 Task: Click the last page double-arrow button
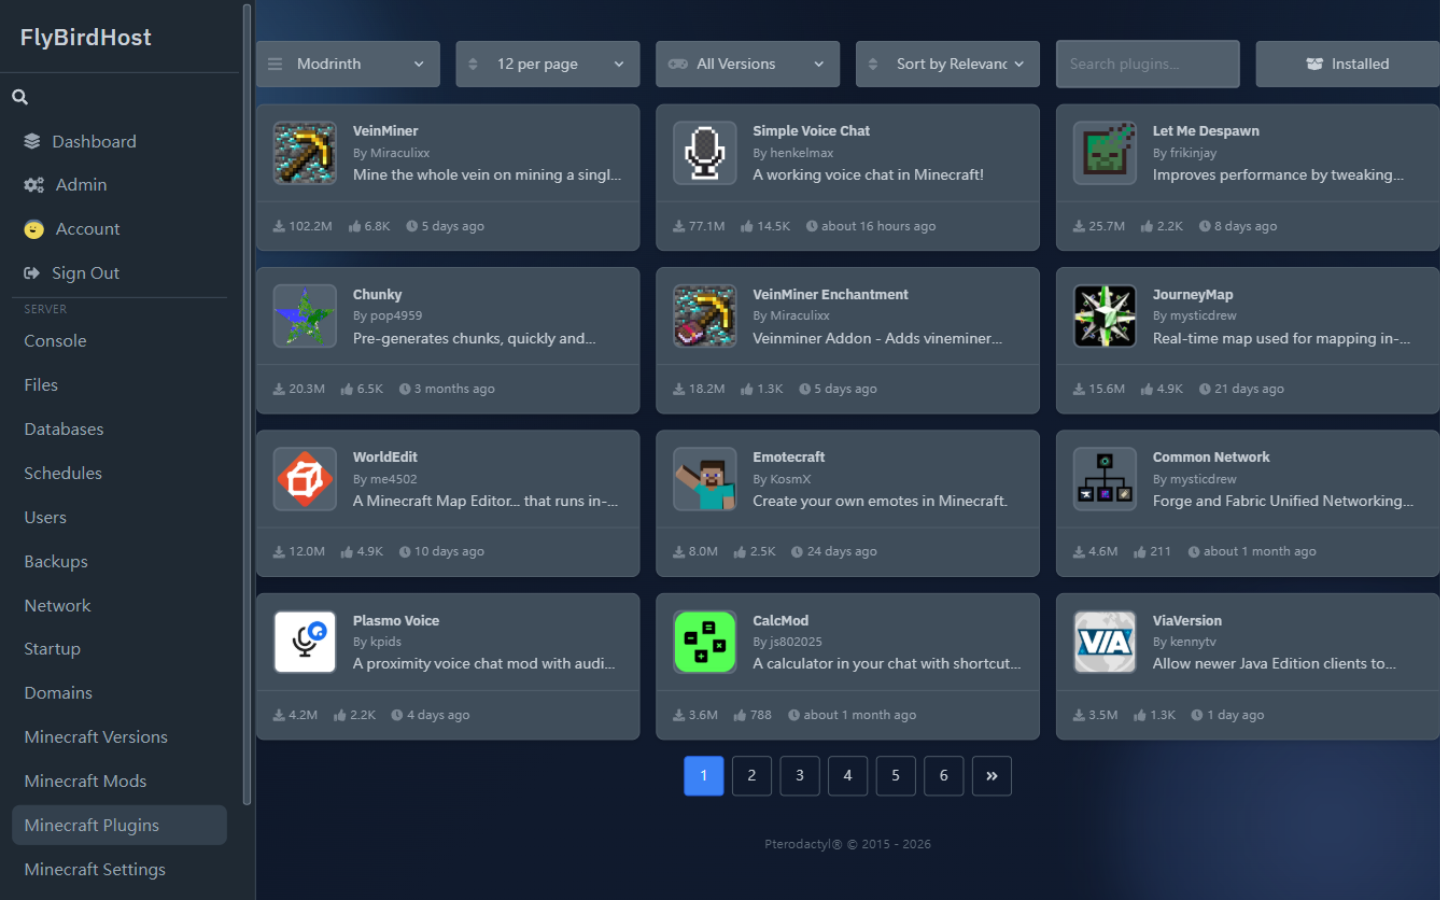pos(992,776)
